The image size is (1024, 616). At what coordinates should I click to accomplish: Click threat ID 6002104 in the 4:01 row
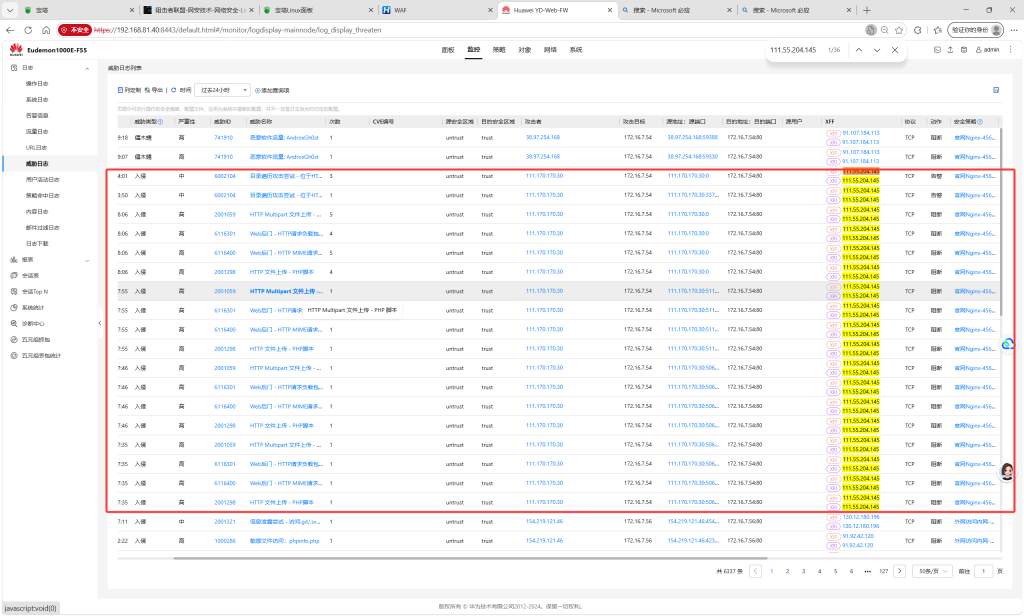tap(225, 176)
